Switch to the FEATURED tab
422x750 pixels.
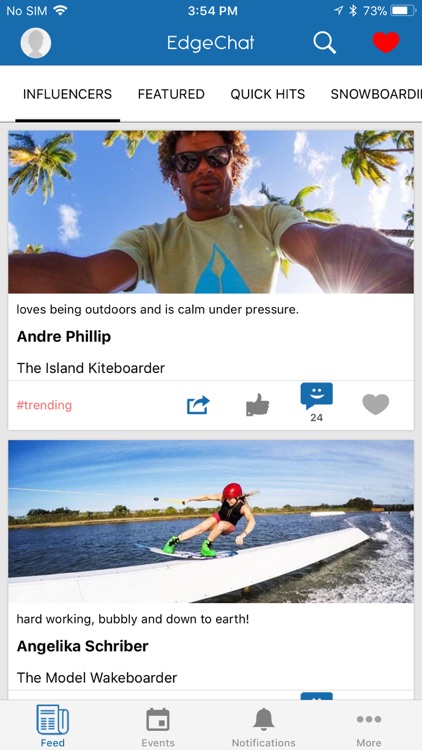coord(171,94)
